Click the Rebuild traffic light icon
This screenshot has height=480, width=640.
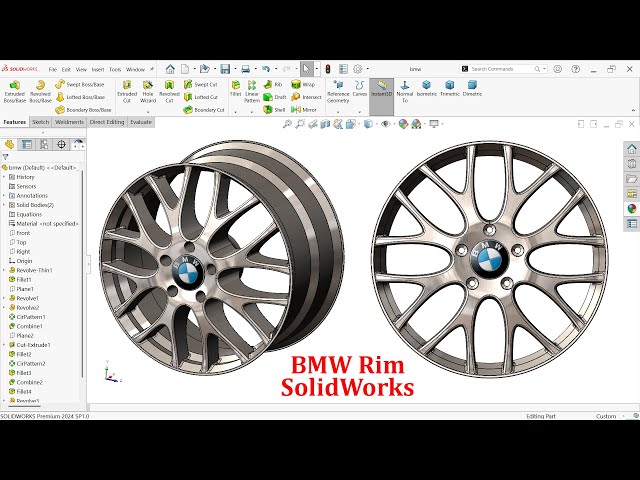point(327,69)
